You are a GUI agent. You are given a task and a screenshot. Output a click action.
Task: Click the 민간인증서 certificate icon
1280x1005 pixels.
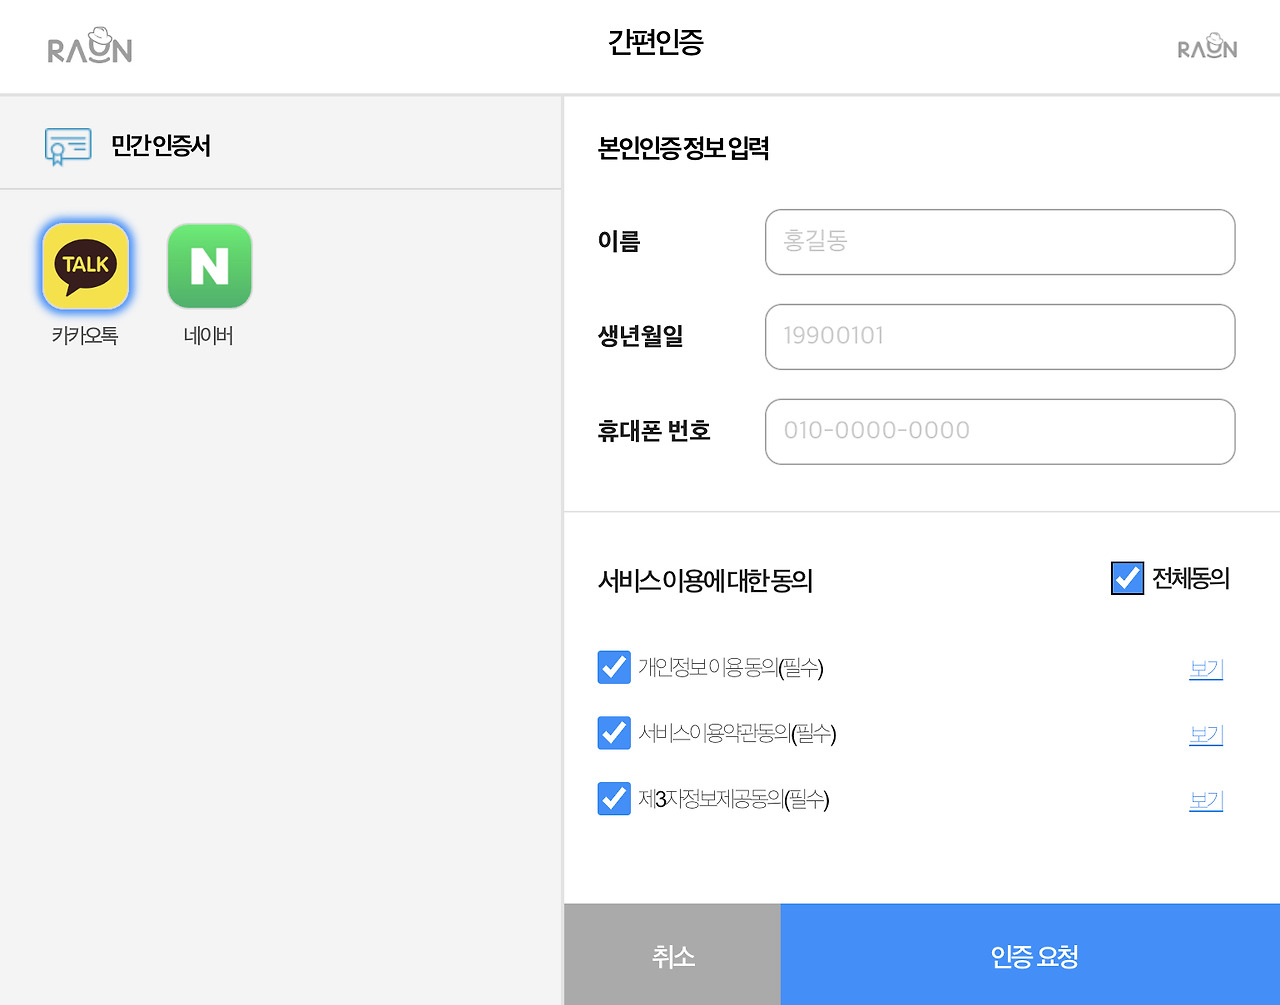coord(67,144)
